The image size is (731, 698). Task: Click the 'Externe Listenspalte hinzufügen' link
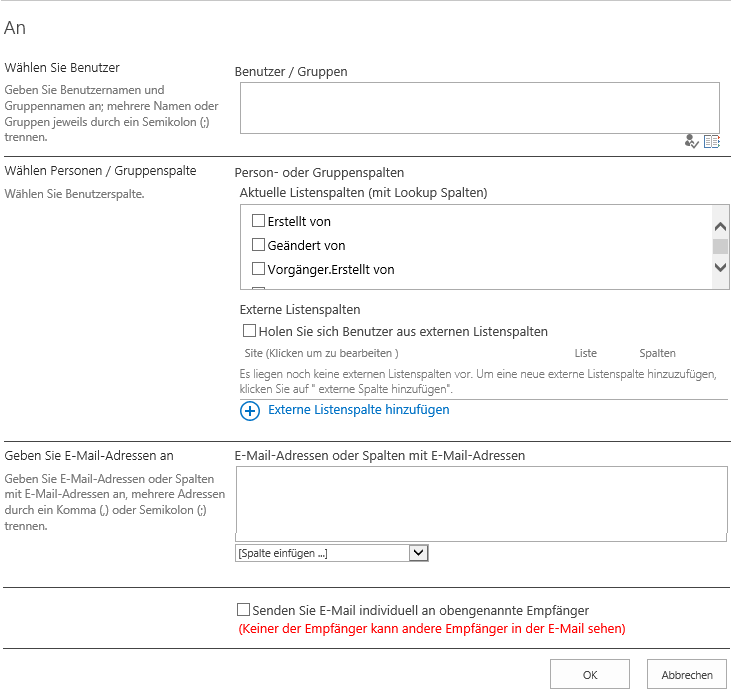click(x=359, y=410)
